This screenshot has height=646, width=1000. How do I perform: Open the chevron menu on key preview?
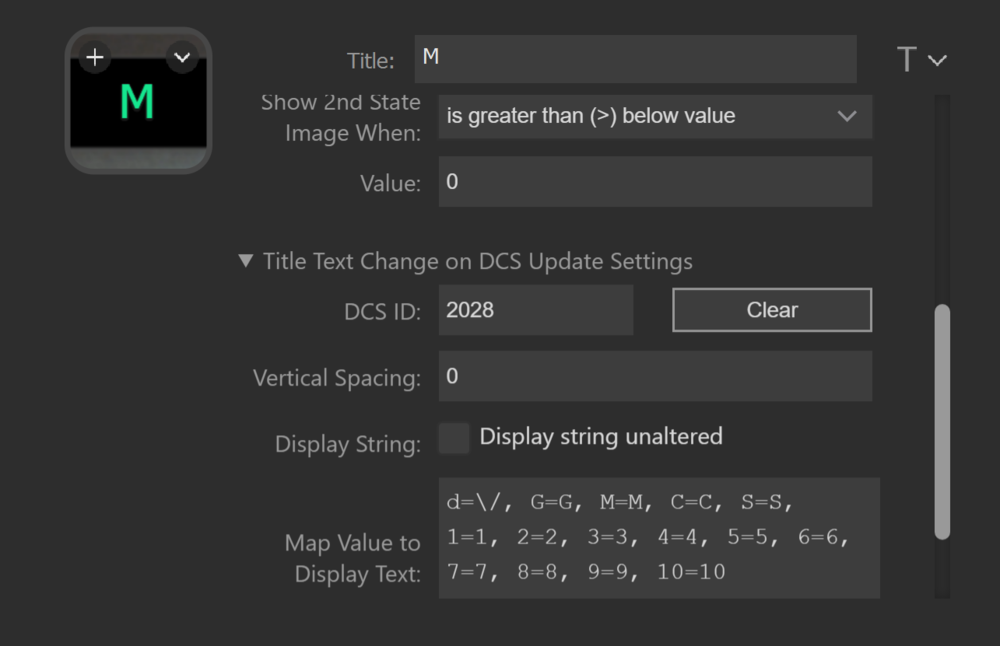(x=181, y=57)
